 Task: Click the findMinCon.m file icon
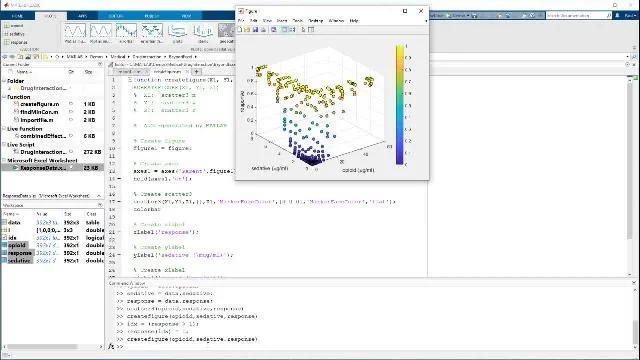[16, 112]
